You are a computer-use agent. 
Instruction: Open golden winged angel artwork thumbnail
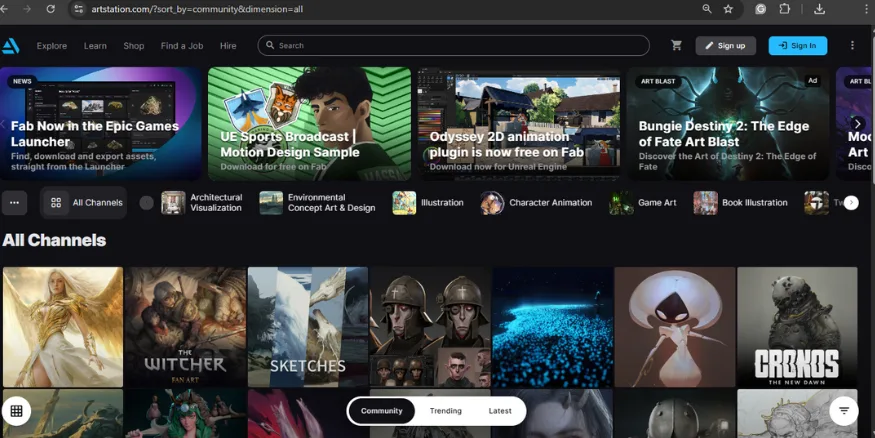click(x=63, y=327)
